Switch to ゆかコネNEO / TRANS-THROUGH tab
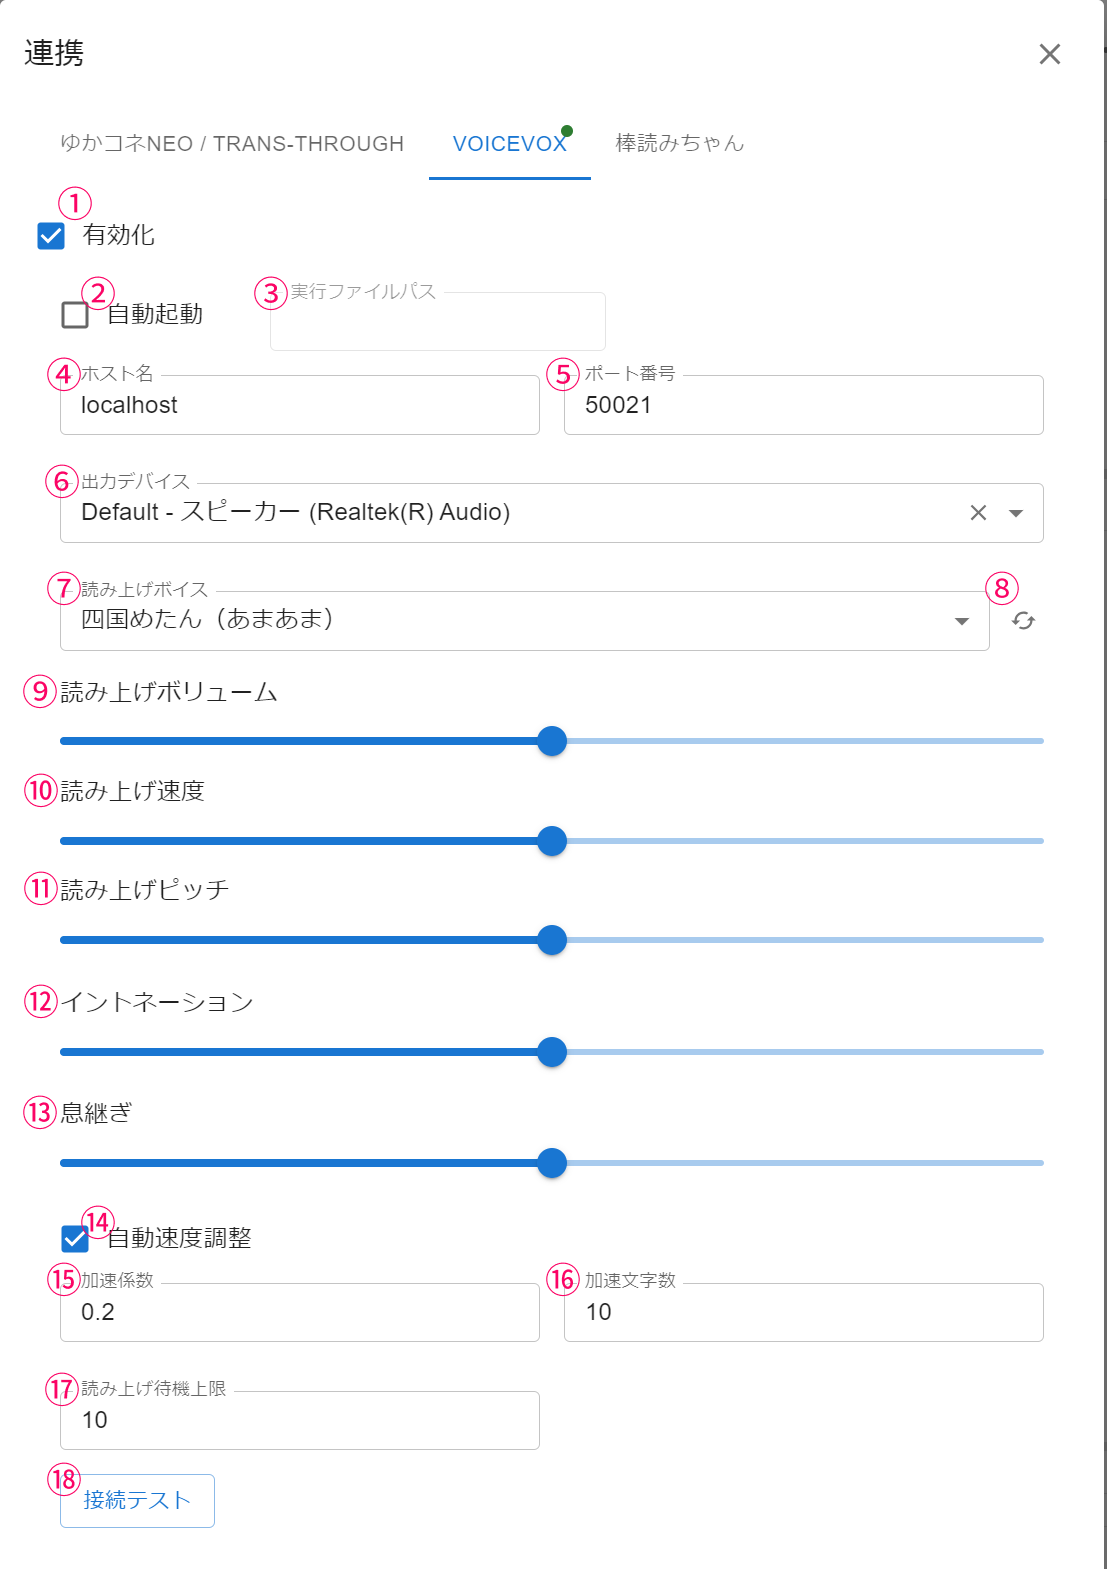The image size is (1107, 1569). coord(232,144)
